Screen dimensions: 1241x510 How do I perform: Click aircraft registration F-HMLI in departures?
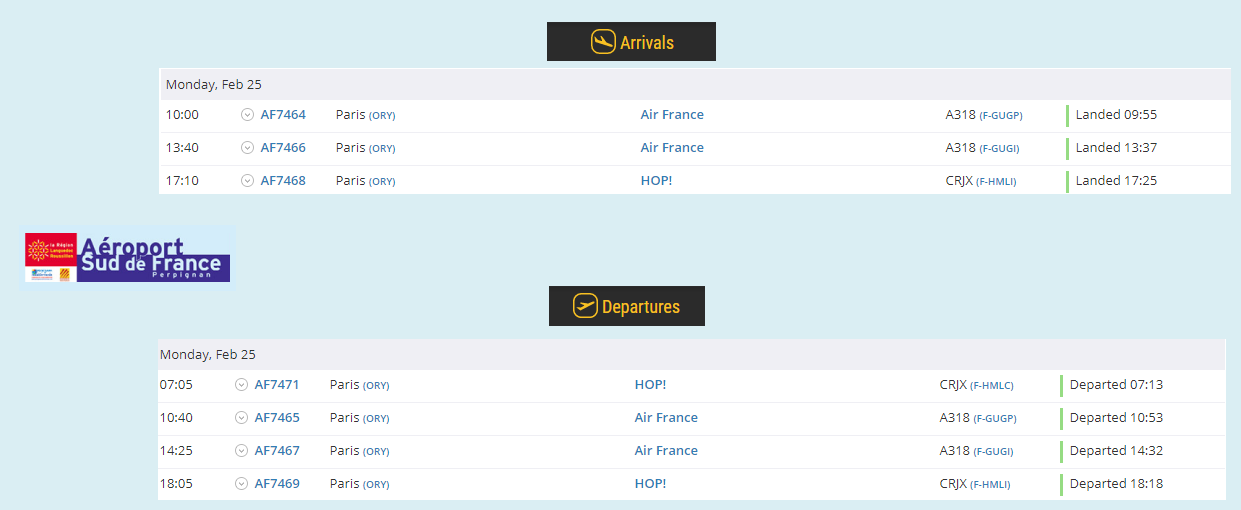[x=990, y=485]
